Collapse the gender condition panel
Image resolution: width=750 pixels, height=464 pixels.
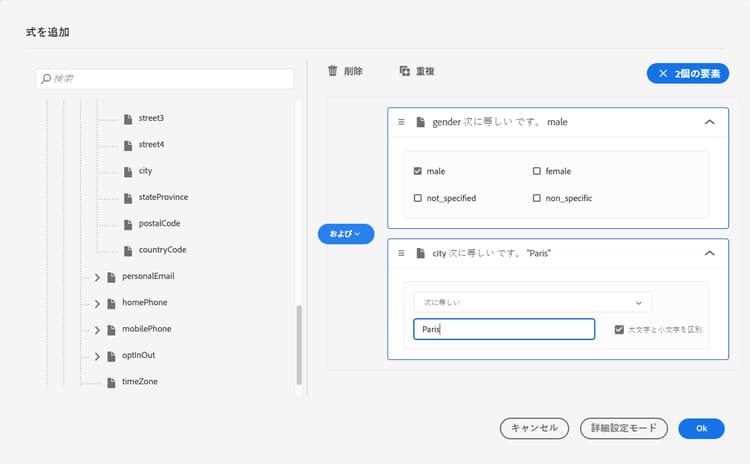(x=709, y=122)
